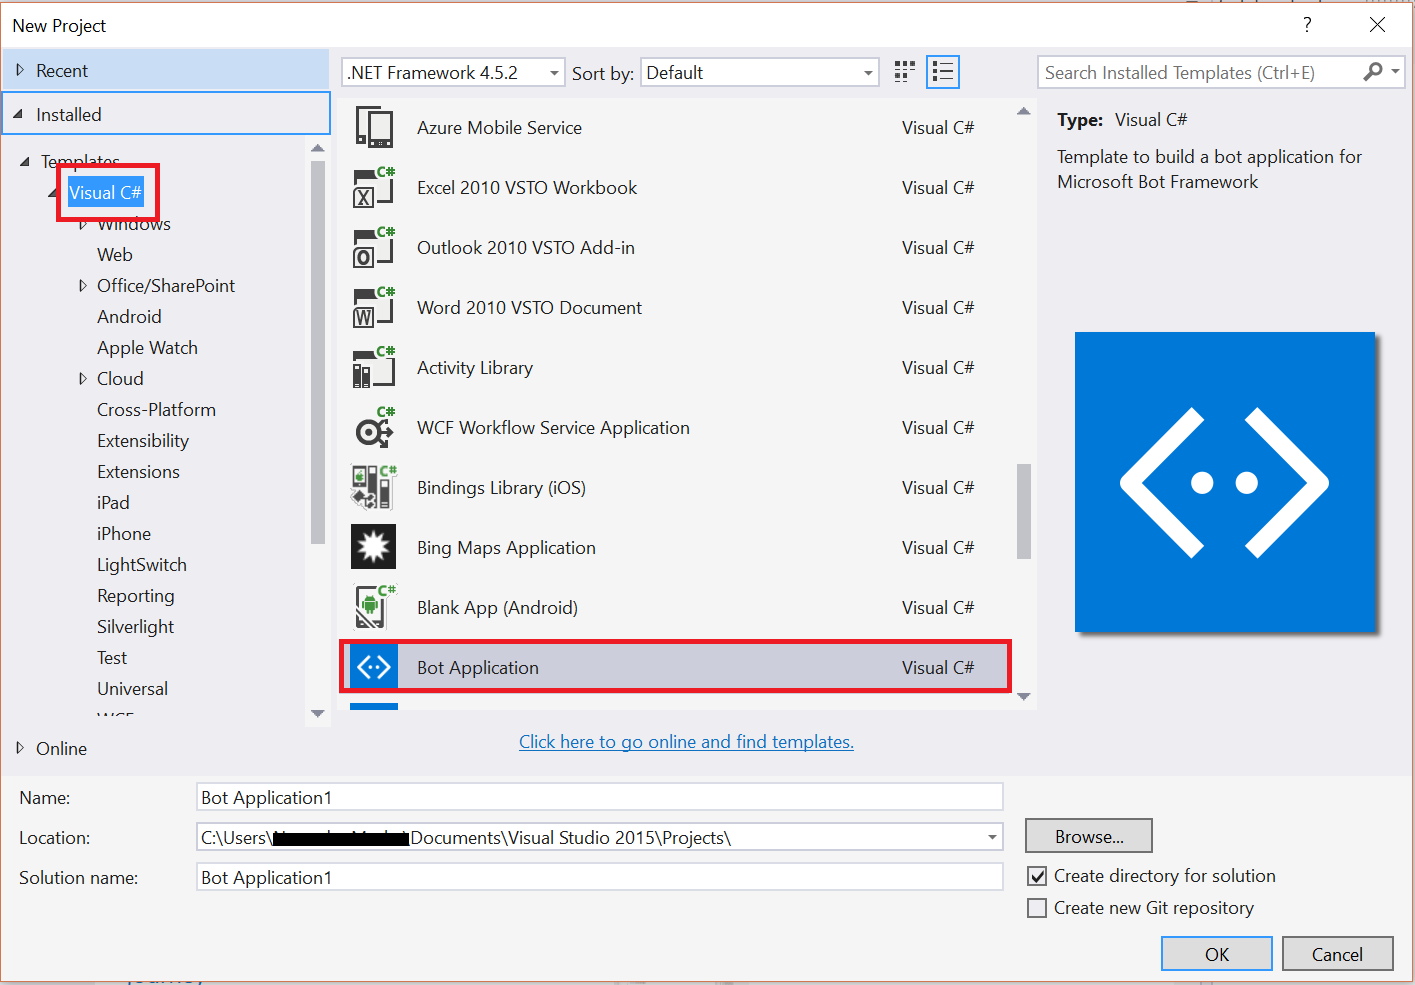
Task: Click the Name input field
Action: click(x=600, y=797)
